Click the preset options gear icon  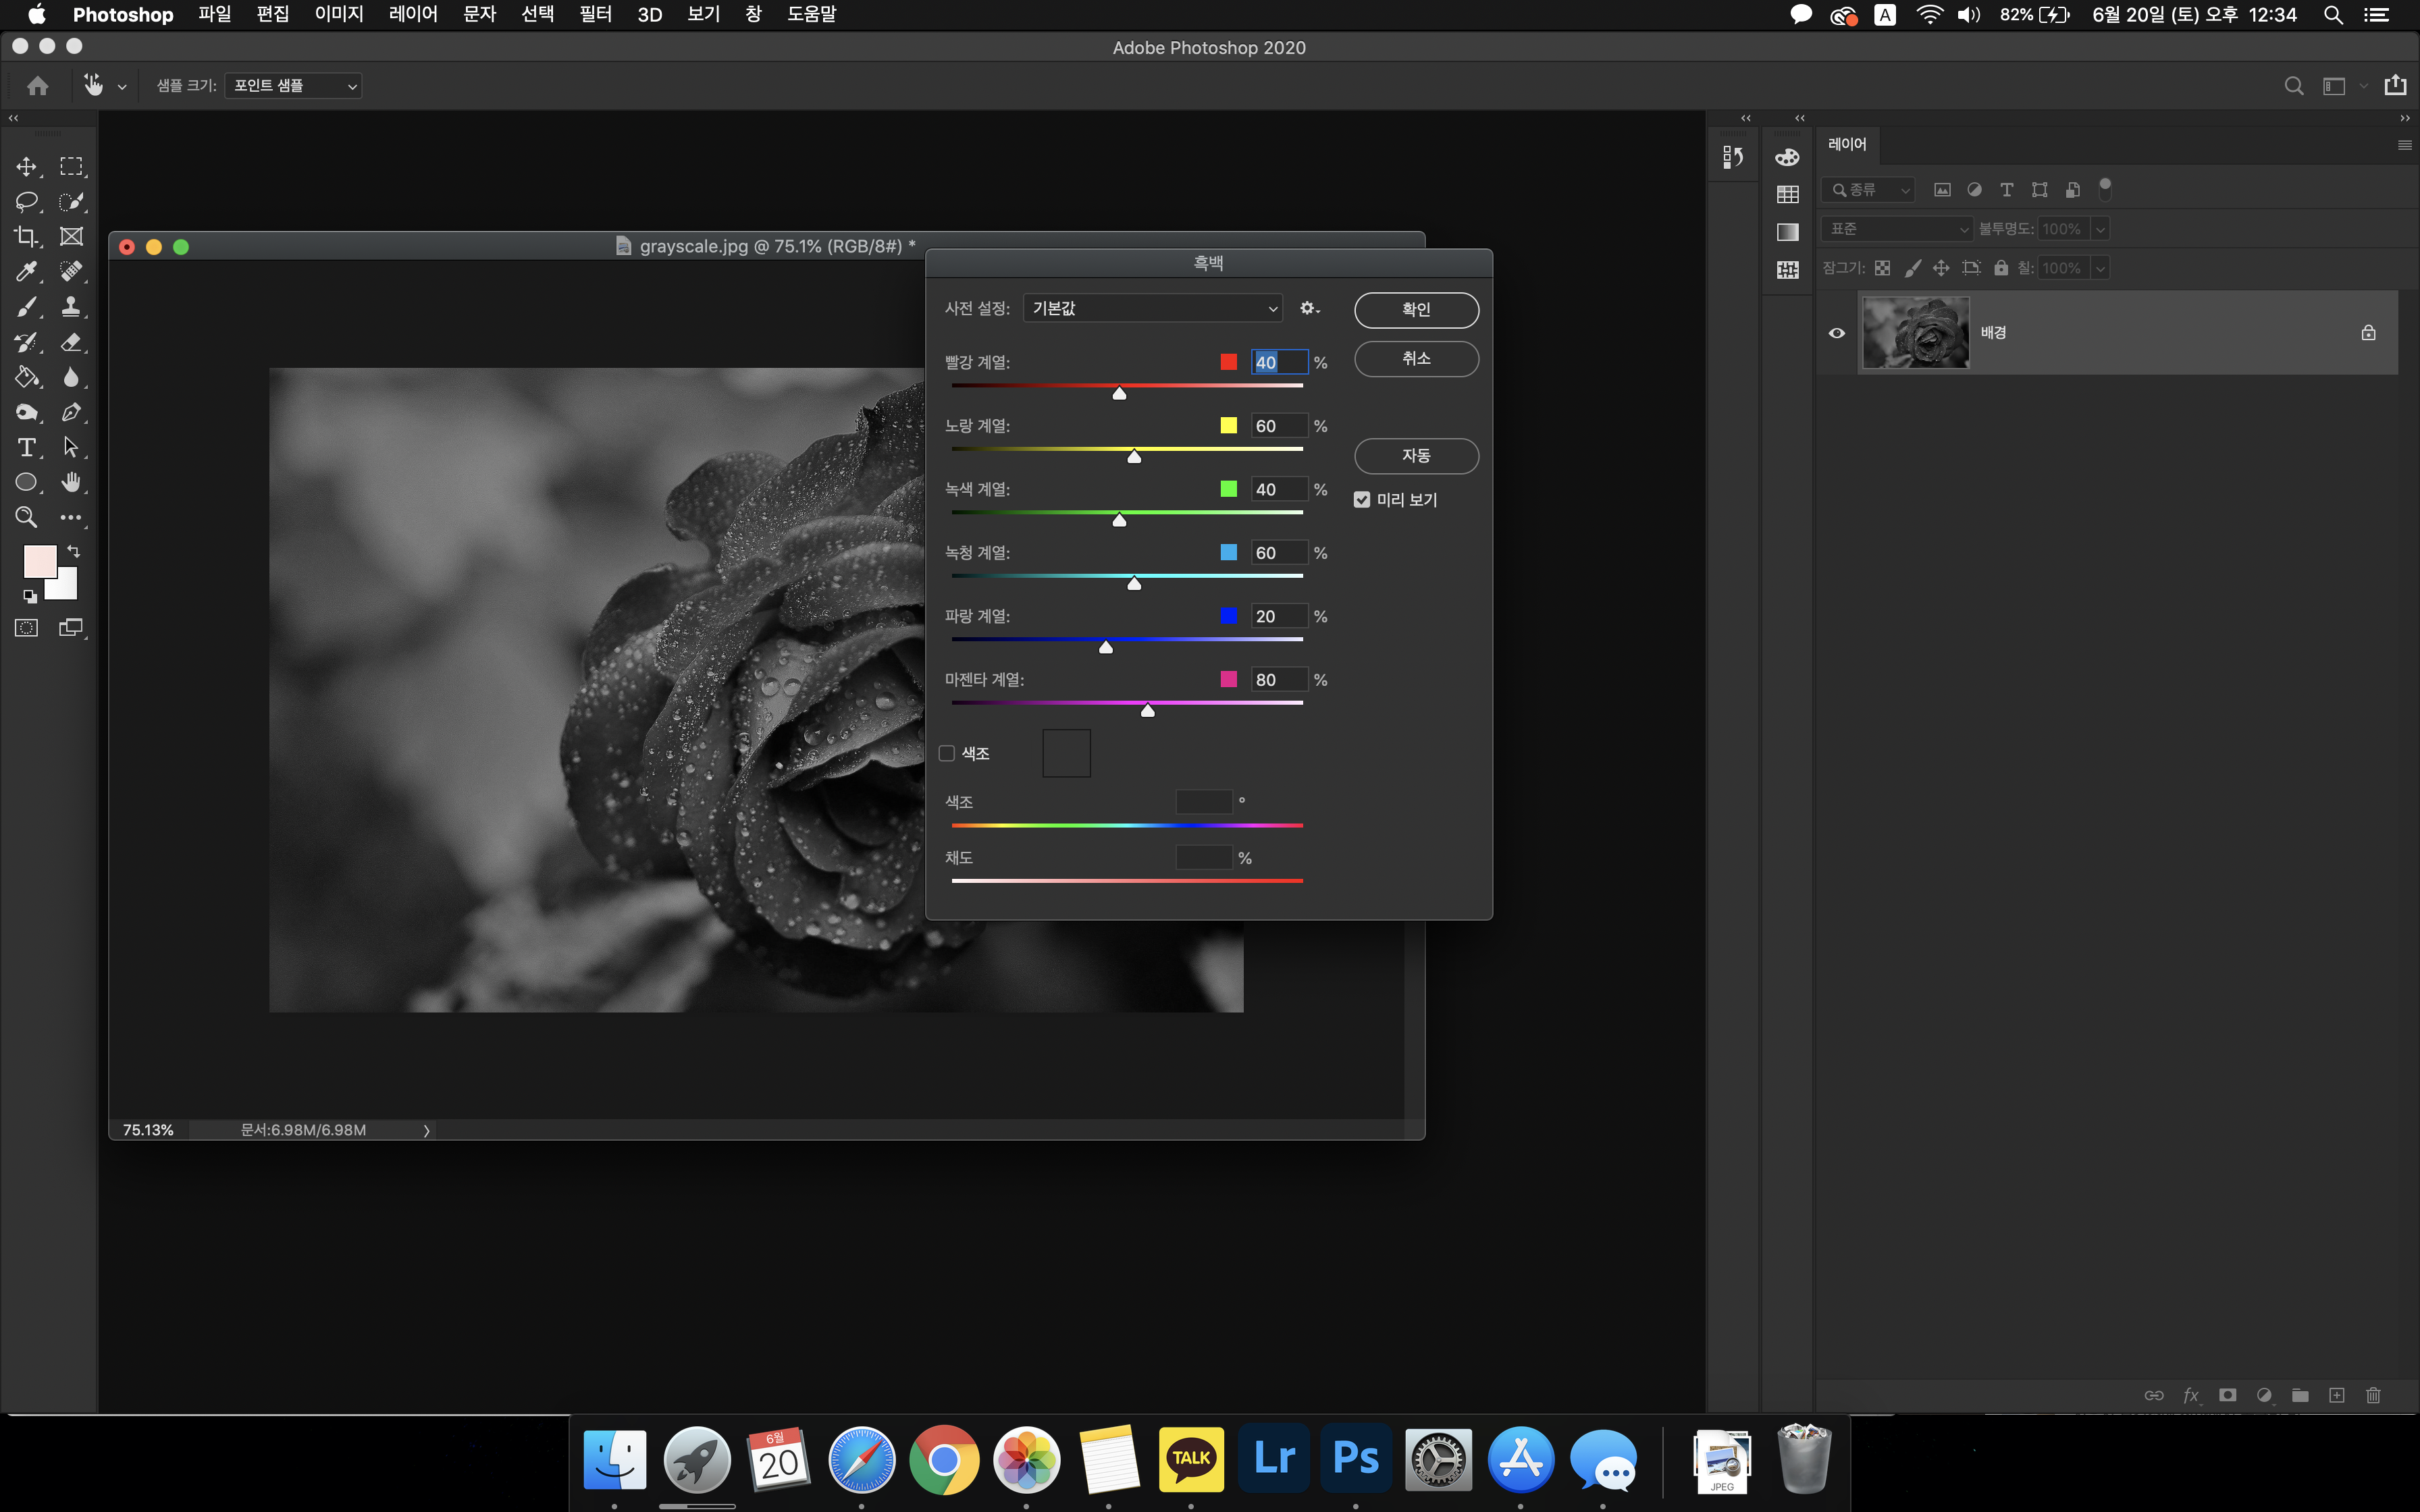pos(1308,309)
